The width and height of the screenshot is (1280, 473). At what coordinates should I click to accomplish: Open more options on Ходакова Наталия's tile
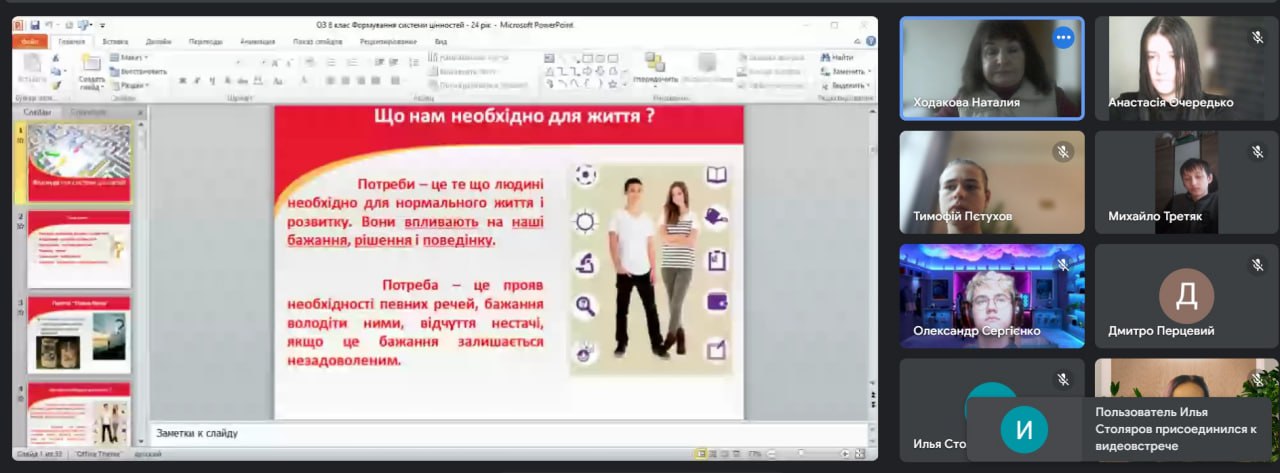pyautogui.click(x=1062, y=37)
